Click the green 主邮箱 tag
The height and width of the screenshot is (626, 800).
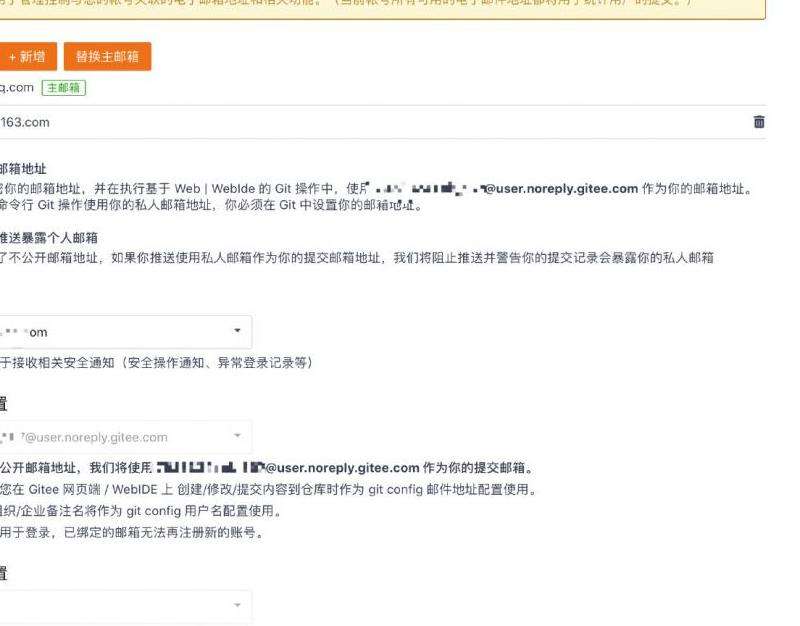65,88
